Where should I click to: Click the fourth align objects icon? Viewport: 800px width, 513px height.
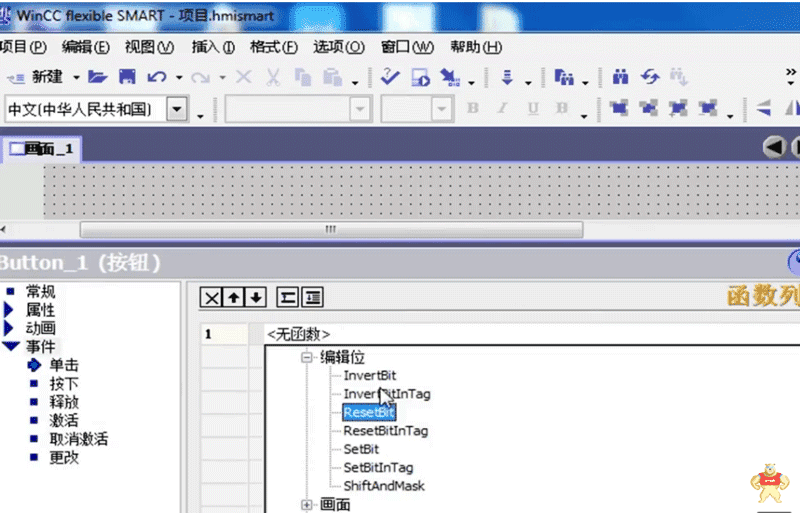coord(708,108)
